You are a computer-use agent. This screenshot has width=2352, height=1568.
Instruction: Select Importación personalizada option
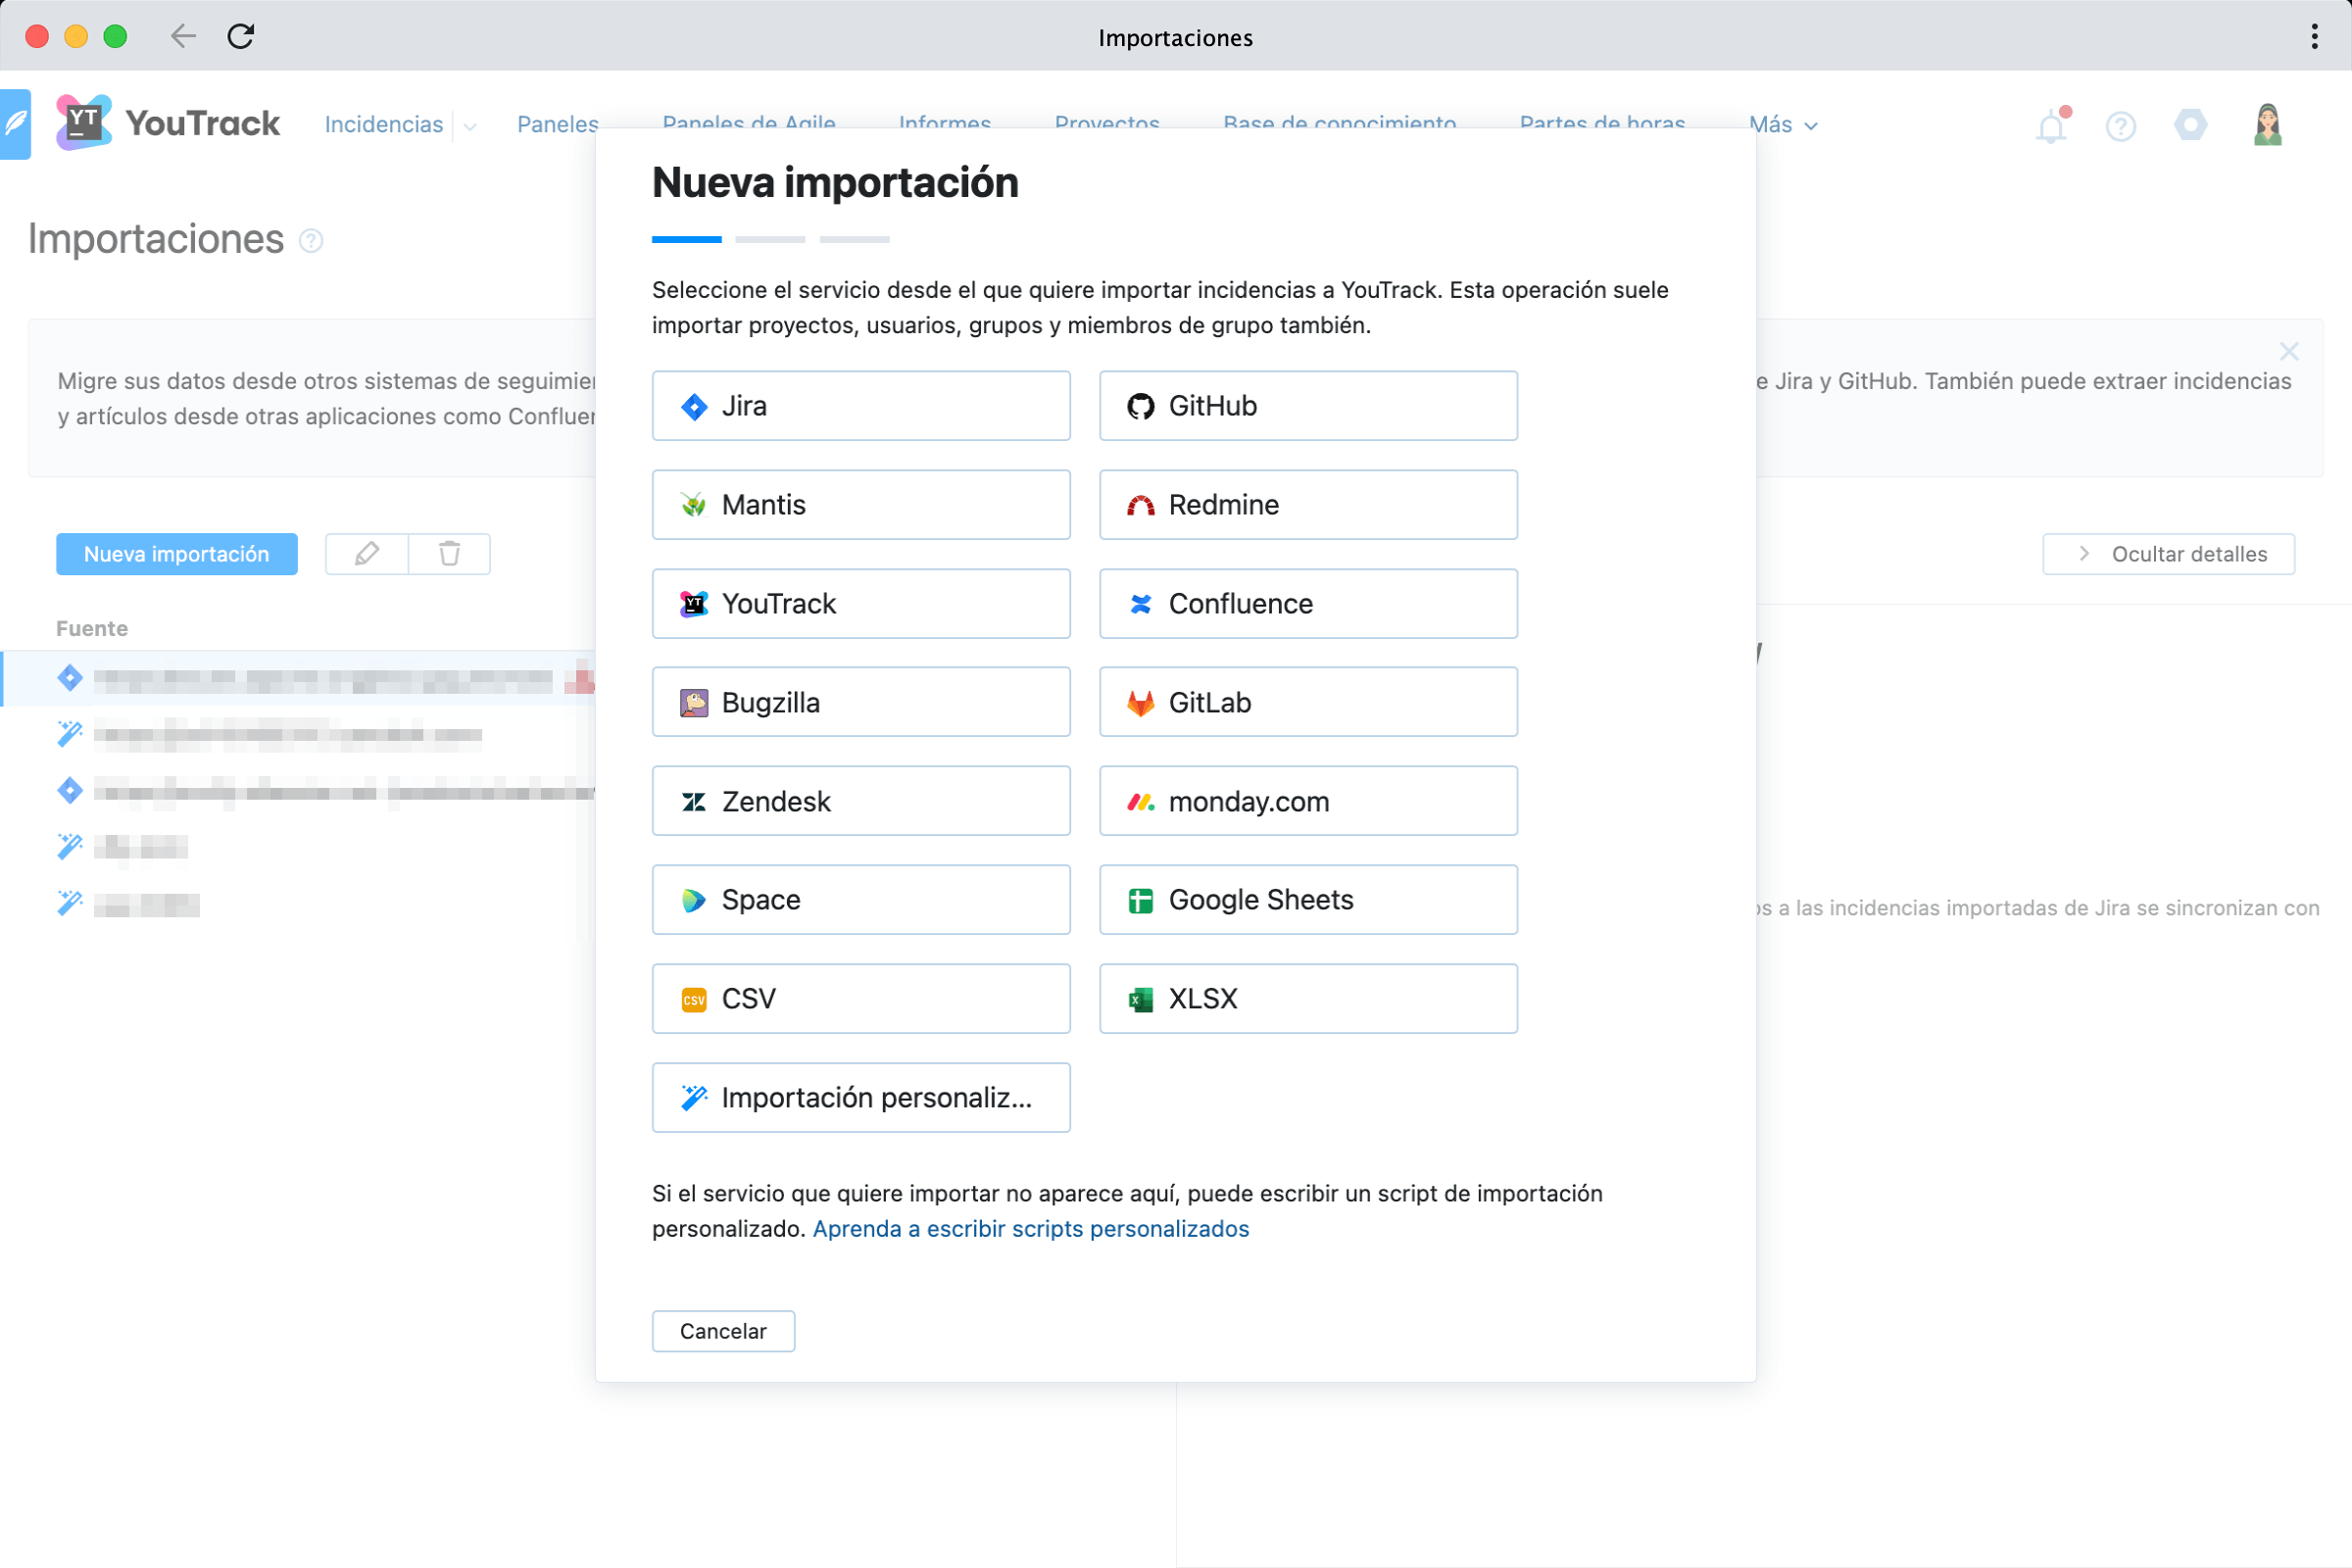[x=861, y=1098]
